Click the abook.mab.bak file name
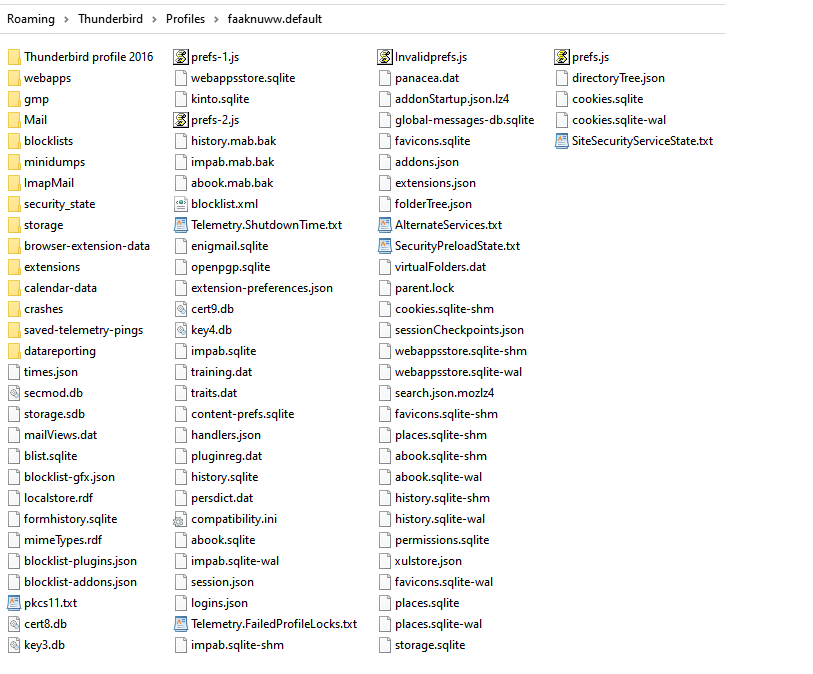Screen dimensions: 813x674 click(232, 183)
